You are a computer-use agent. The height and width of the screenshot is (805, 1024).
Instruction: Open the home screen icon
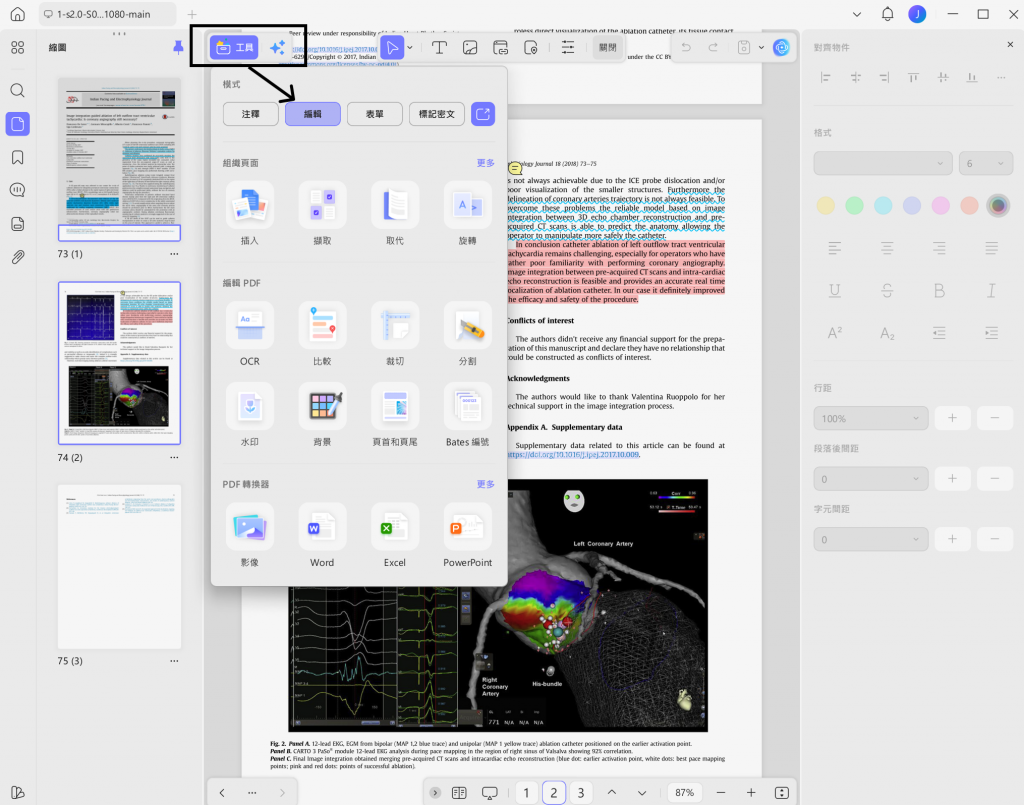pos(18,14)
